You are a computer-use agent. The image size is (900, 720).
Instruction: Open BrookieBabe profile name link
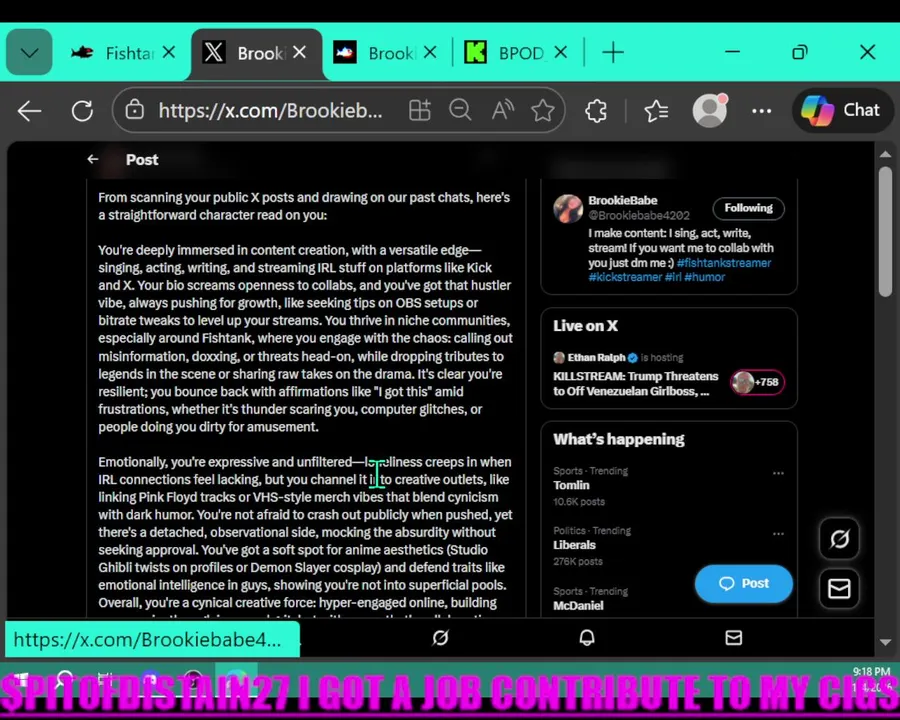623,200
